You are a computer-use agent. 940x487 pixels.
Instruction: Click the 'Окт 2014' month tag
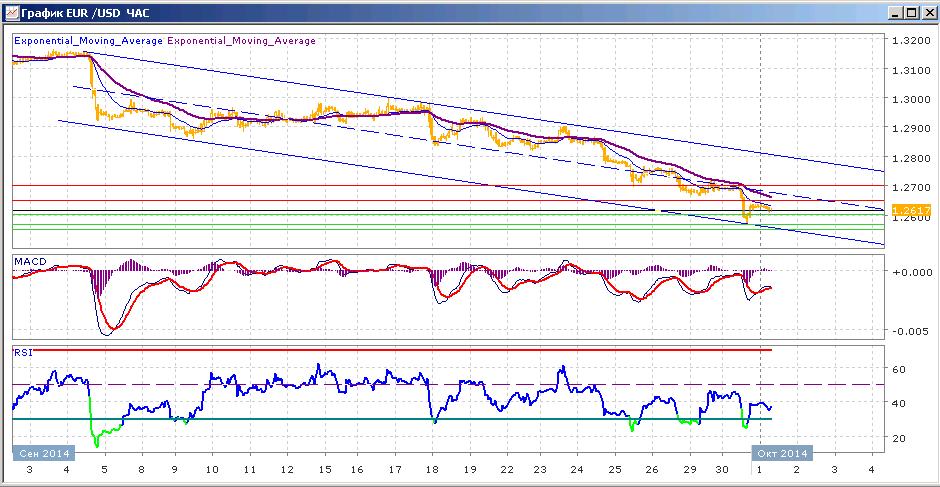coord(782,452)
